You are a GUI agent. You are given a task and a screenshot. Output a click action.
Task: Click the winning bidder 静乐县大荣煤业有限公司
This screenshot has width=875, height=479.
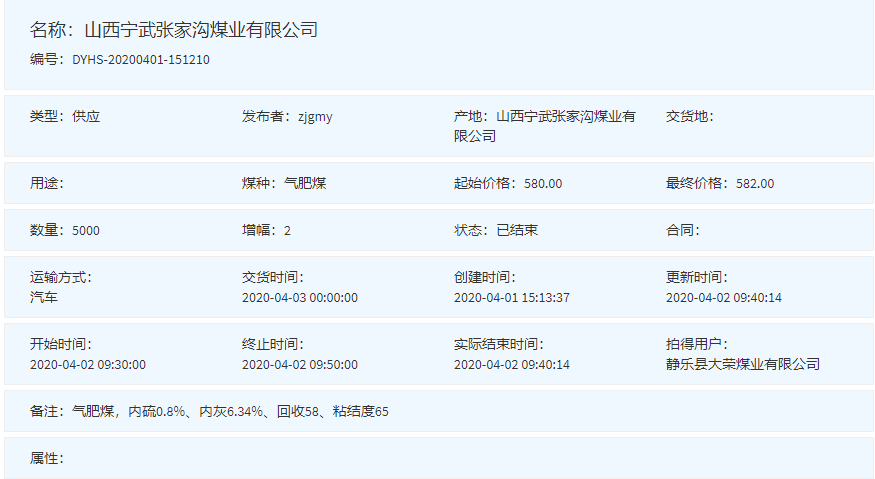(x=743, y=364)
